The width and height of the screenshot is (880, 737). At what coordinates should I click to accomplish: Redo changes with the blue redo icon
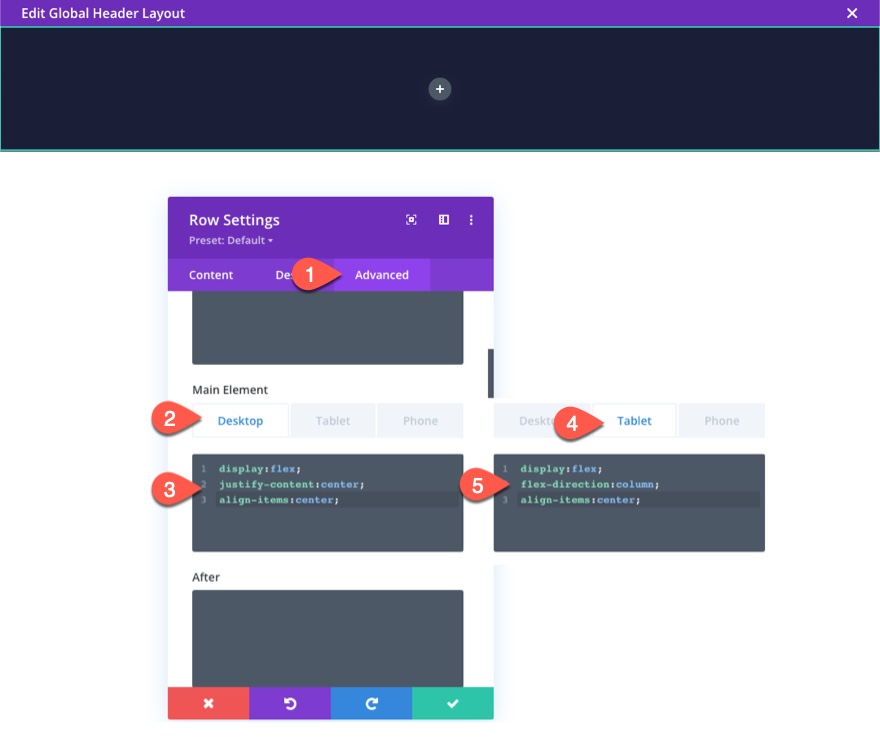coord(371,703)
